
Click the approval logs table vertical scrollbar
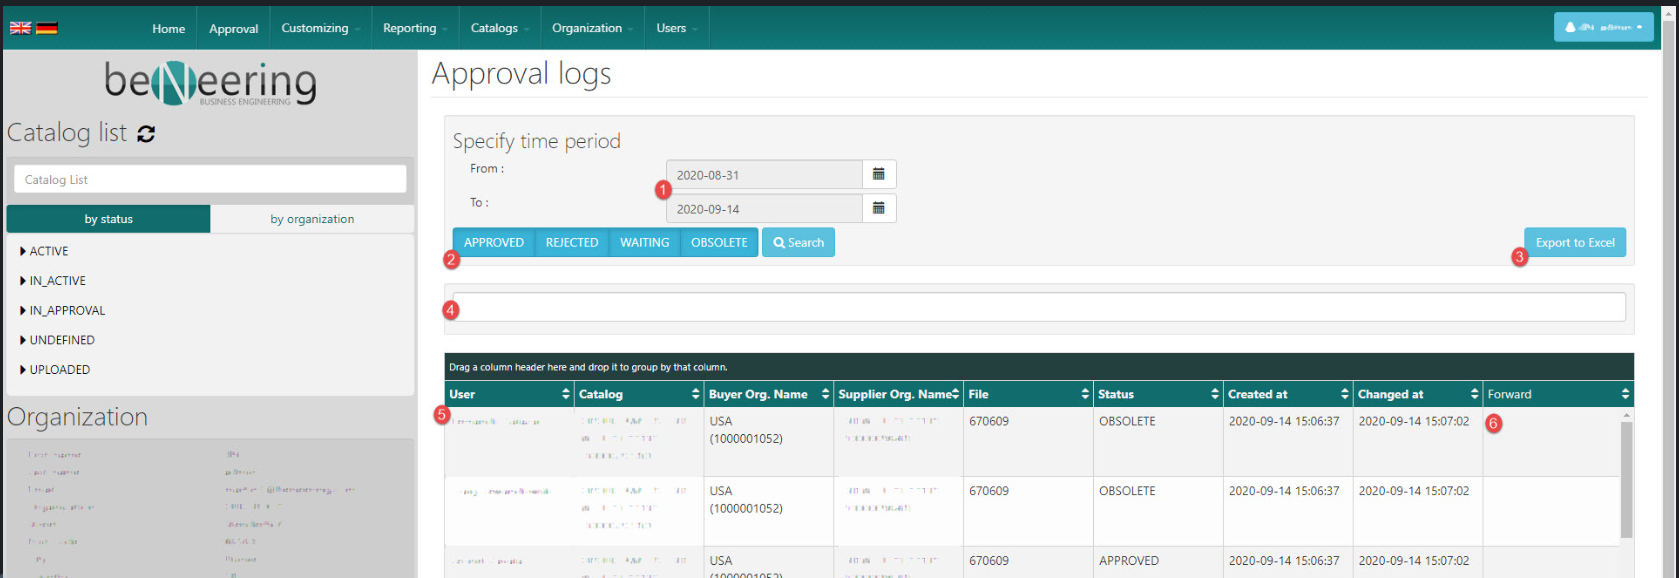[1626, 480]
